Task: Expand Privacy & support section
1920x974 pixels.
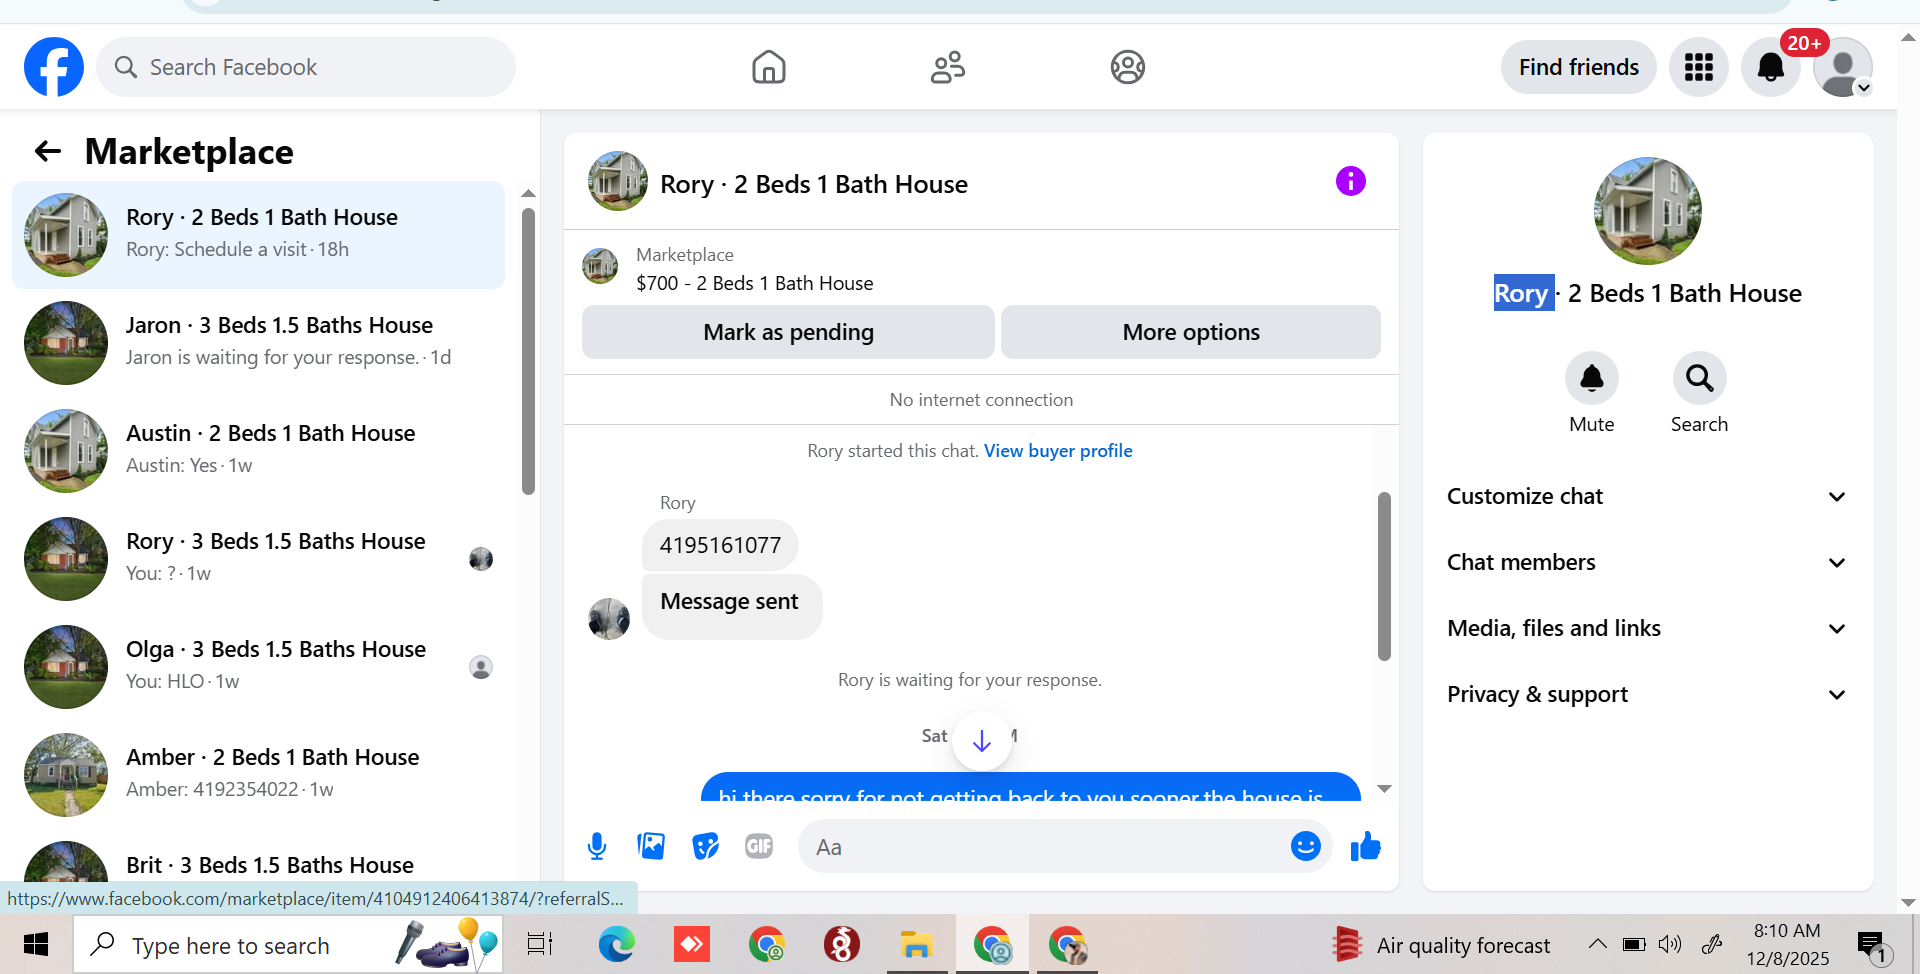Action: [x=1647, y=695]
